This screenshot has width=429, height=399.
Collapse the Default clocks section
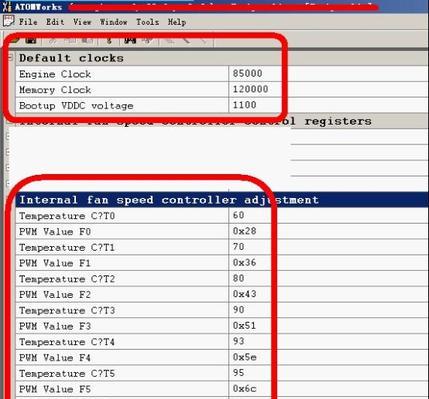click(x=10, y=57)
